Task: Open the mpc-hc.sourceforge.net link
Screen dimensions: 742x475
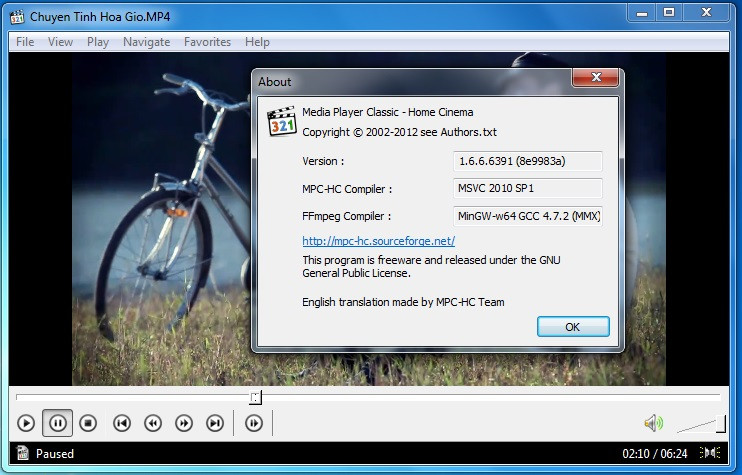Action: pos(379,241)
